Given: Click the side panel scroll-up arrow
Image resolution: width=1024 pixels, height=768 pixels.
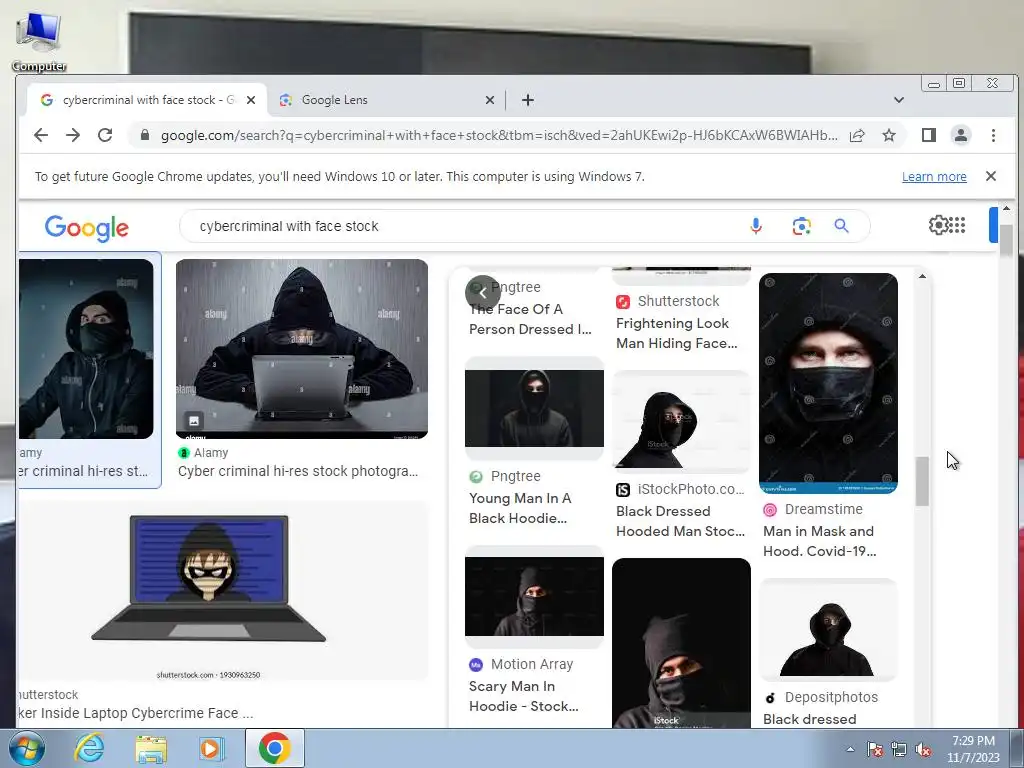Looking at the screenshot, I should (x=922, y=276).
